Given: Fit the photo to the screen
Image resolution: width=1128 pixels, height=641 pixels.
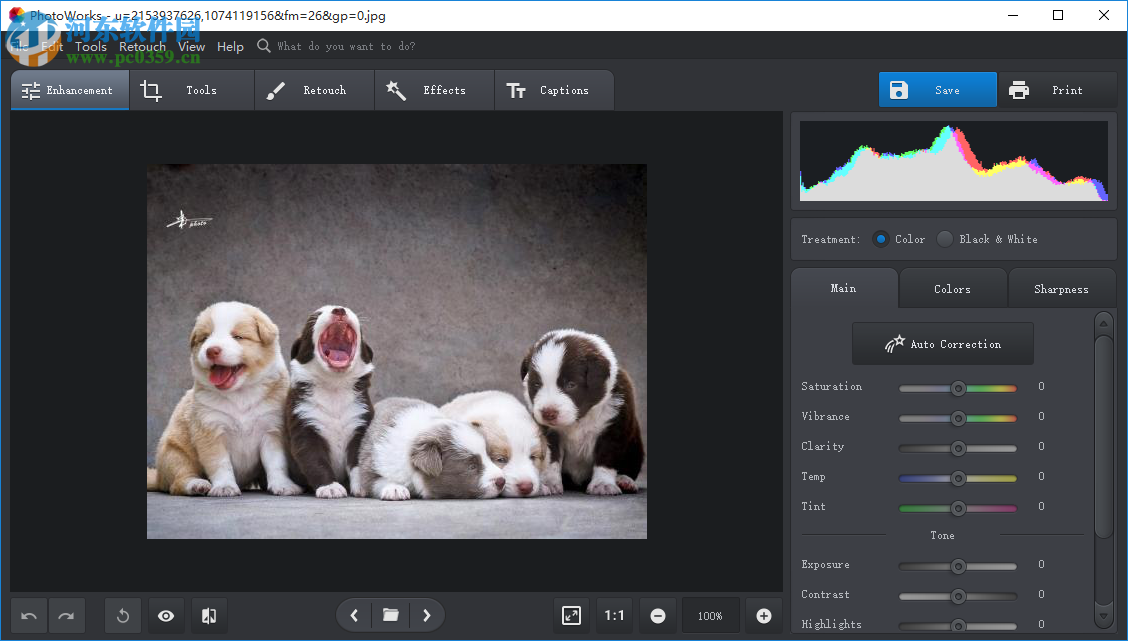Looking at the screenshot, I should coord(571,615).
